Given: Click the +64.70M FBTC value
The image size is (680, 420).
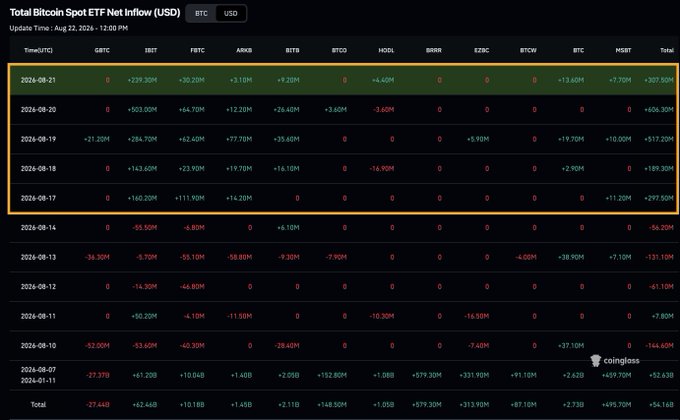Looking at the screenshot, I should click(191, 110).
